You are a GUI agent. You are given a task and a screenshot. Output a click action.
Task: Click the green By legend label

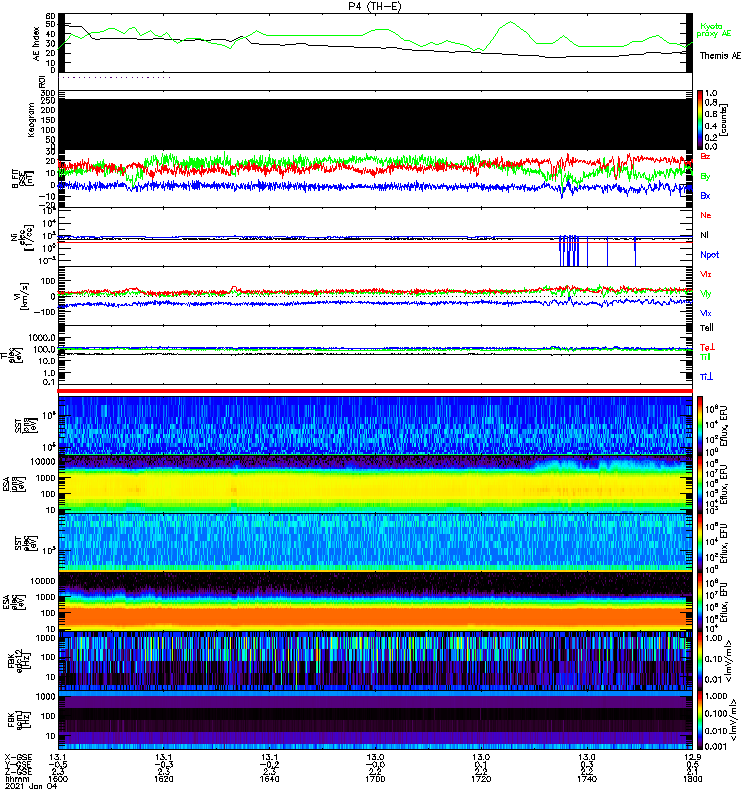tap(705, 177)
